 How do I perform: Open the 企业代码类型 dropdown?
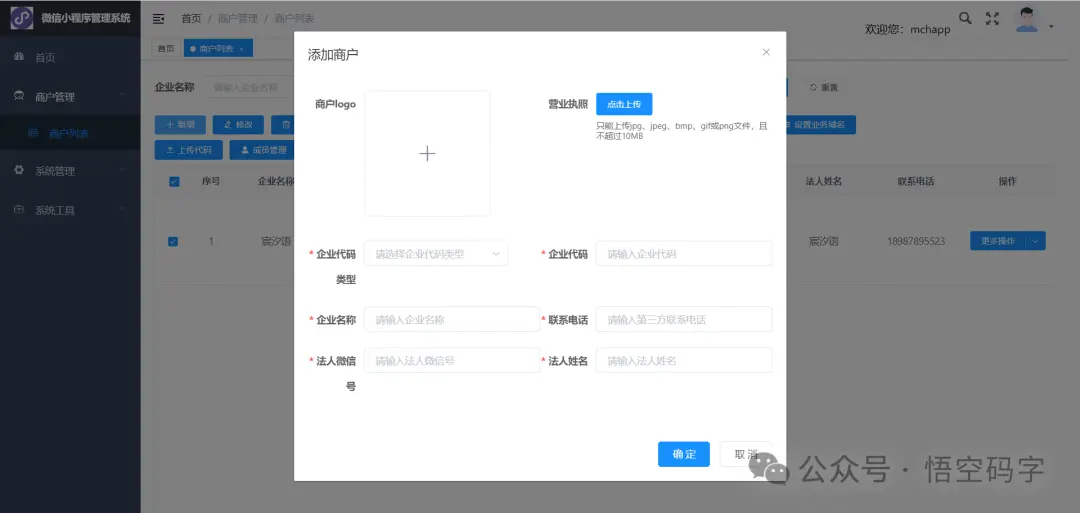coord(436,253)
